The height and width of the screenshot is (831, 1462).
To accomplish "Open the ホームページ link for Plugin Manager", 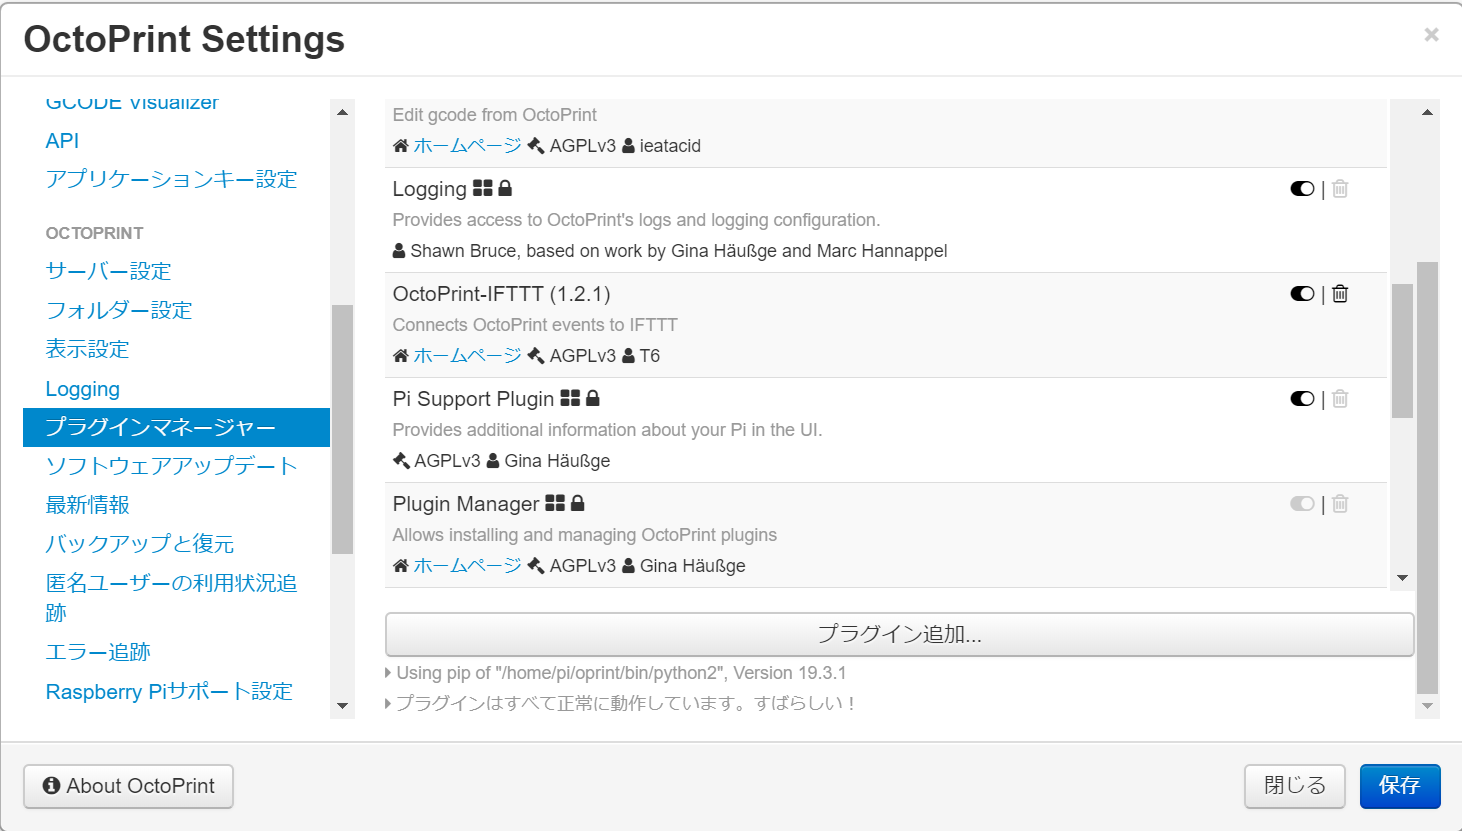I will click(x=467, y=566).
